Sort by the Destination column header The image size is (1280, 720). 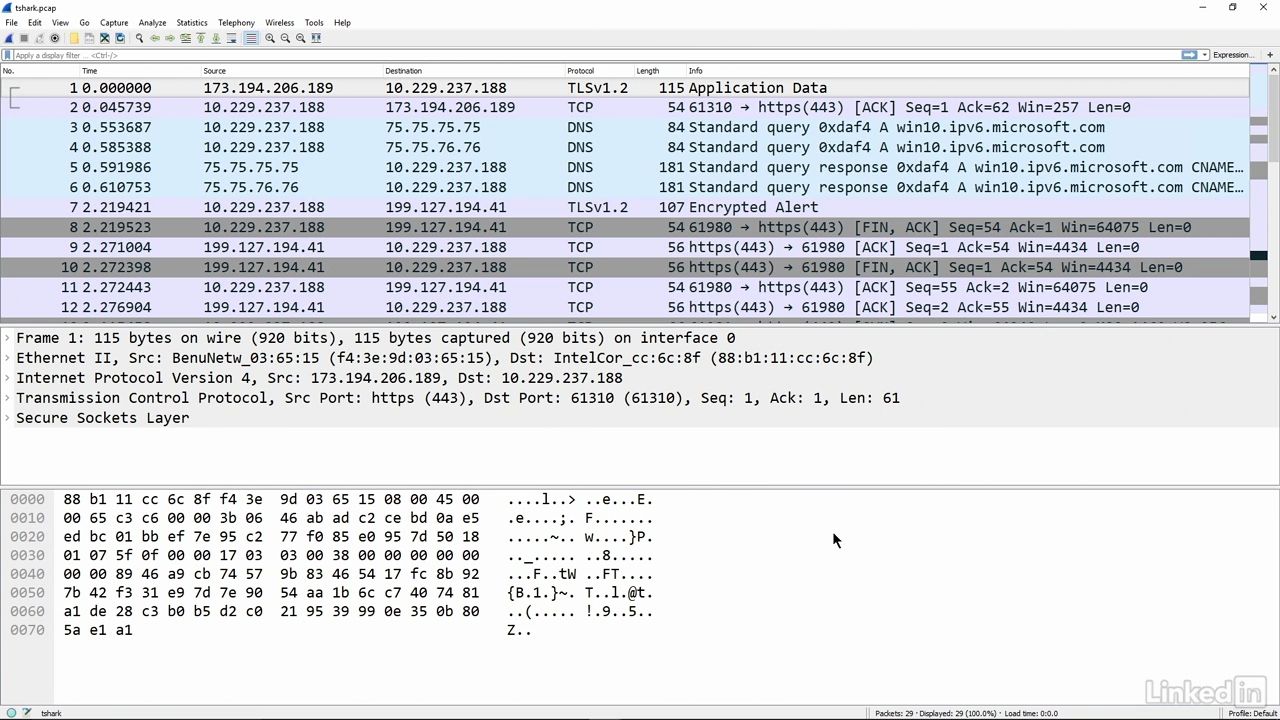(x=474, y=71)
